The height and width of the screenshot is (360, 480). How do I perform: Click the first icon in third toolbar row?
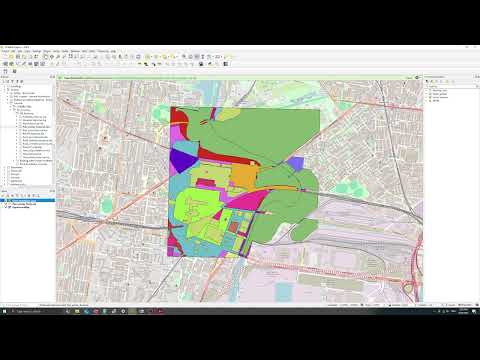click(x=5, y=71)
